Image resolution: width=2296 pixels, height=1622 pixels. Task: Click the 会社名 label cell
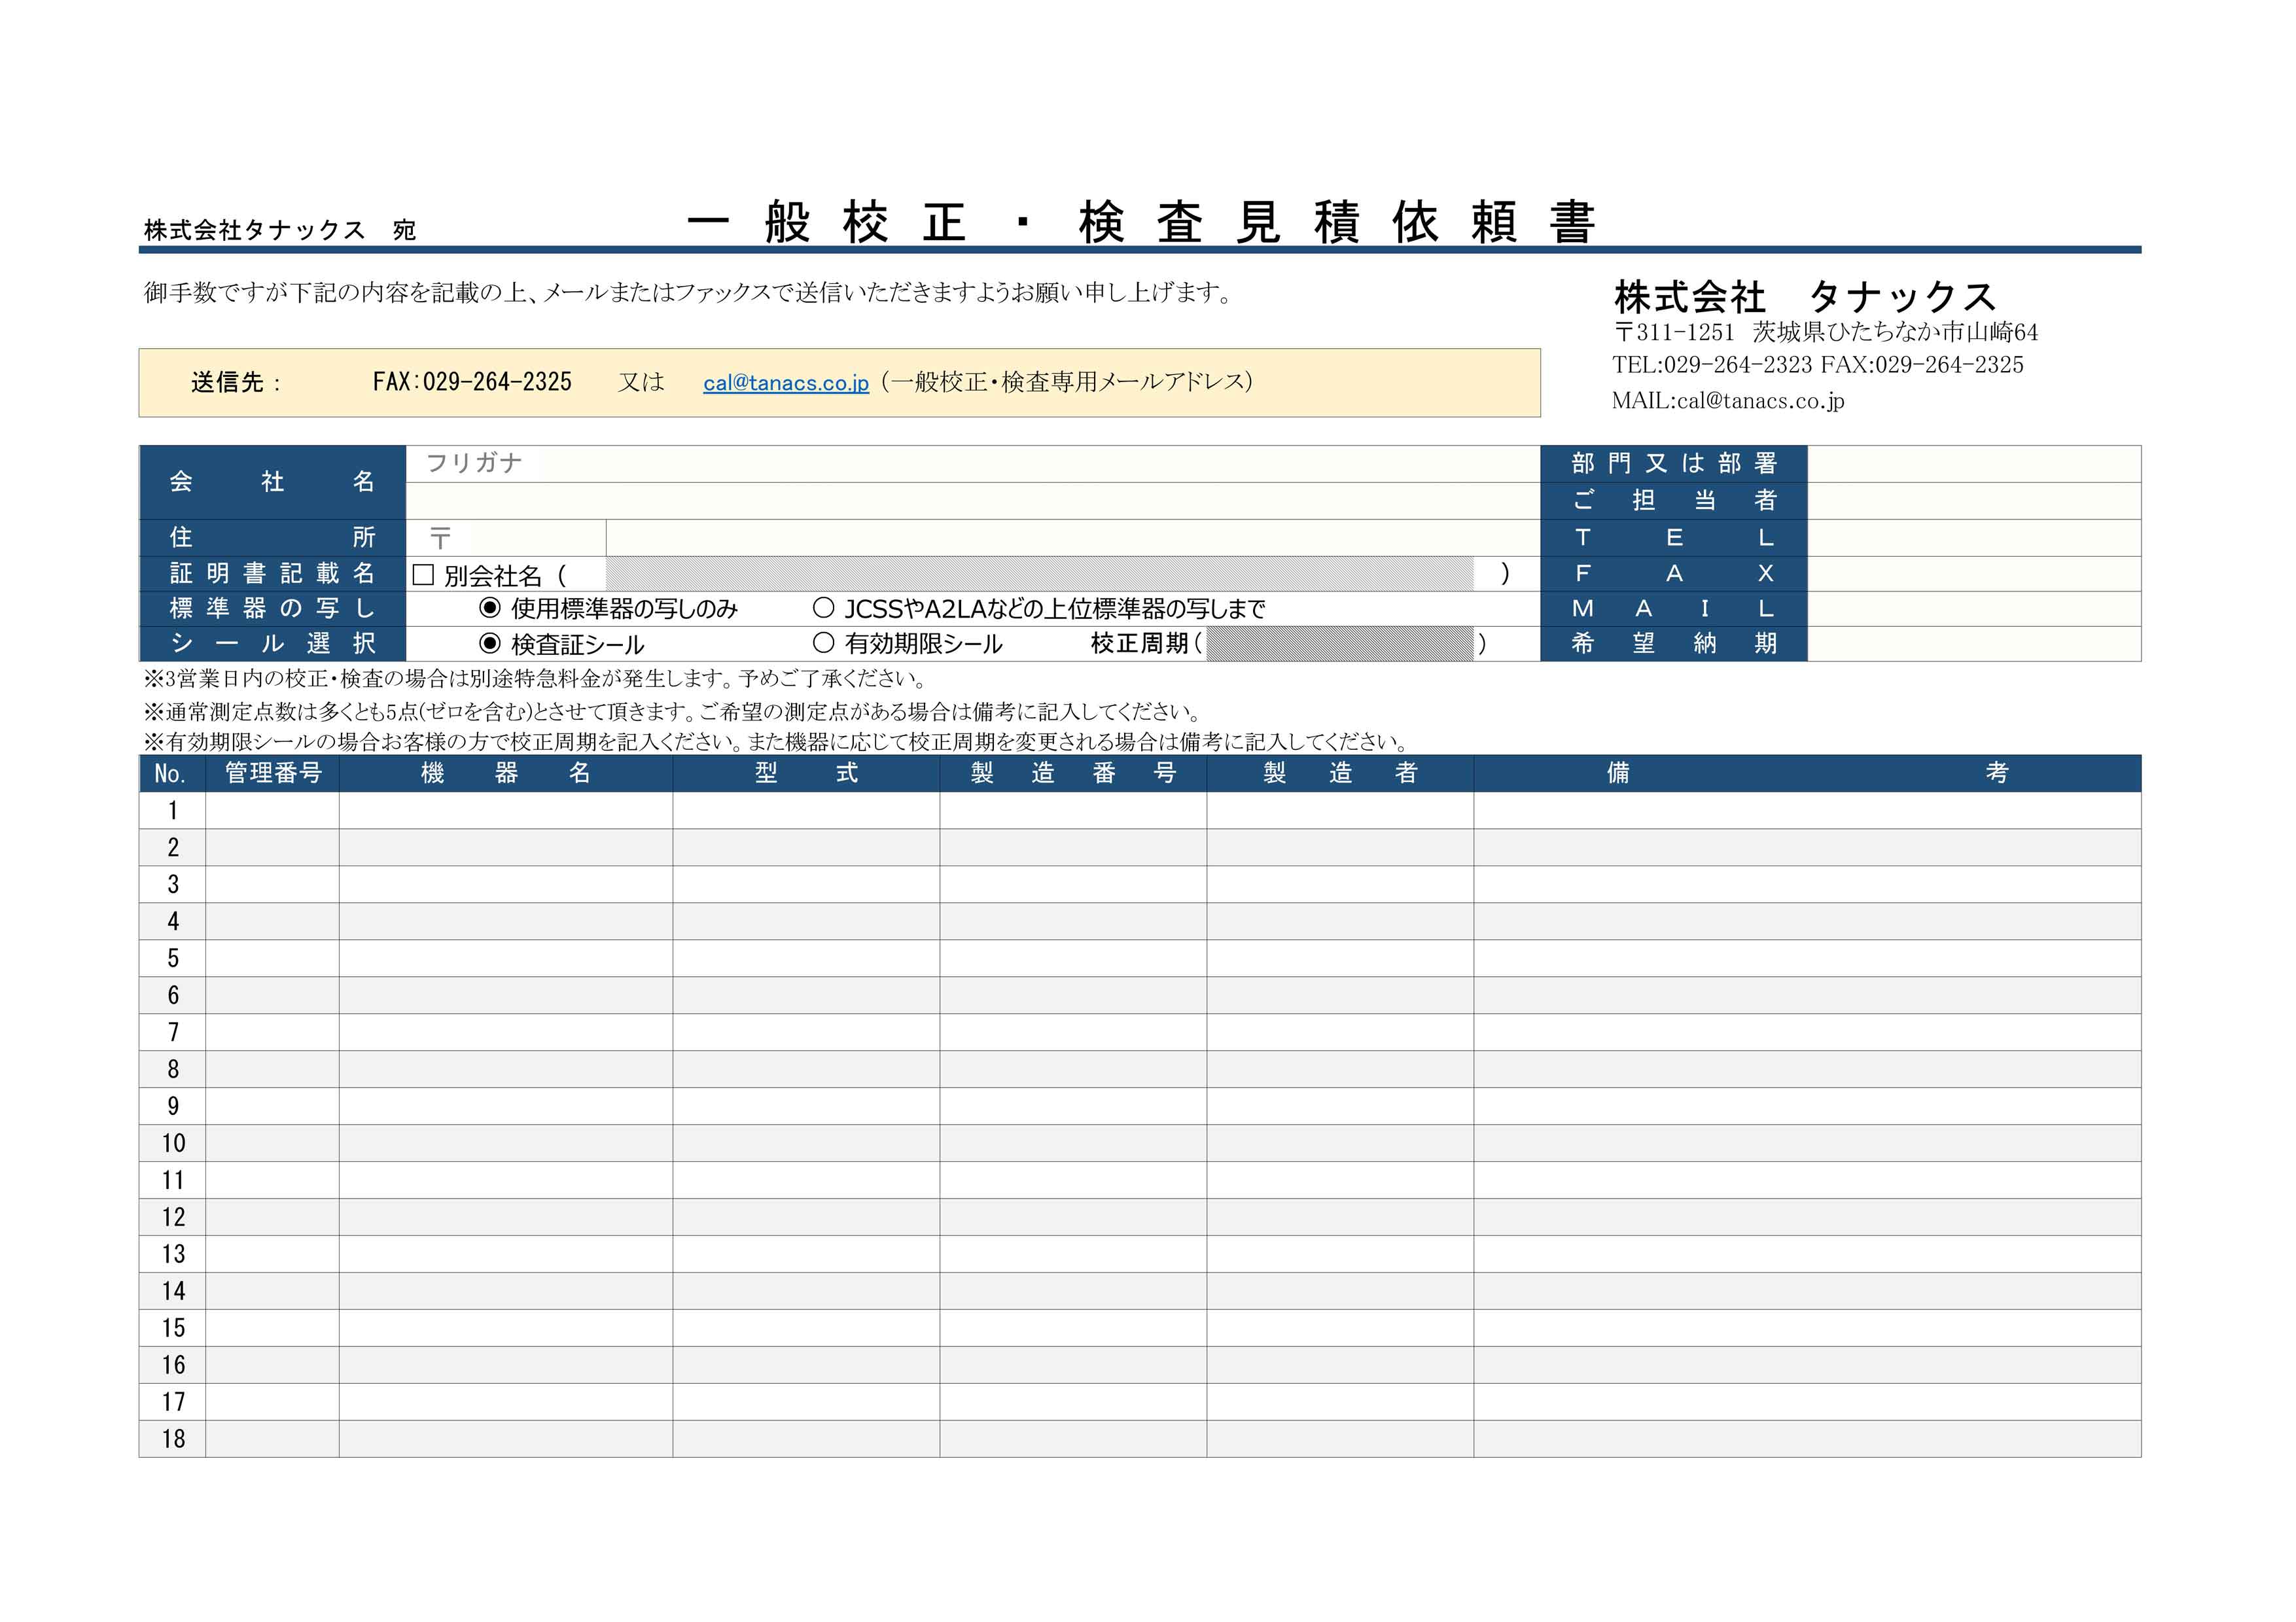click(x=272, y=482)
